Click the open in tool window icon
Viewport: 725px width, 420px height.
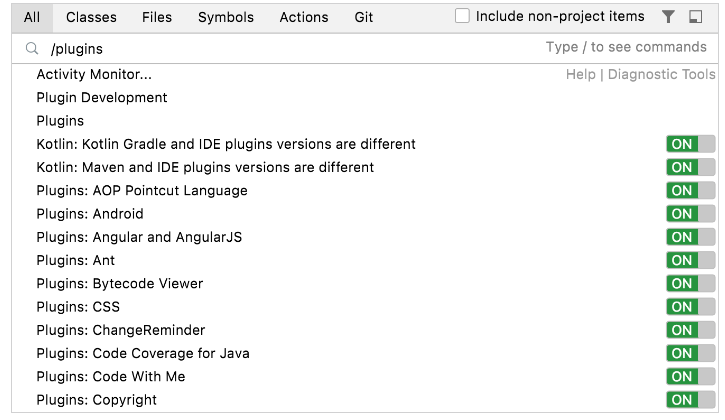tap(695, 17)
